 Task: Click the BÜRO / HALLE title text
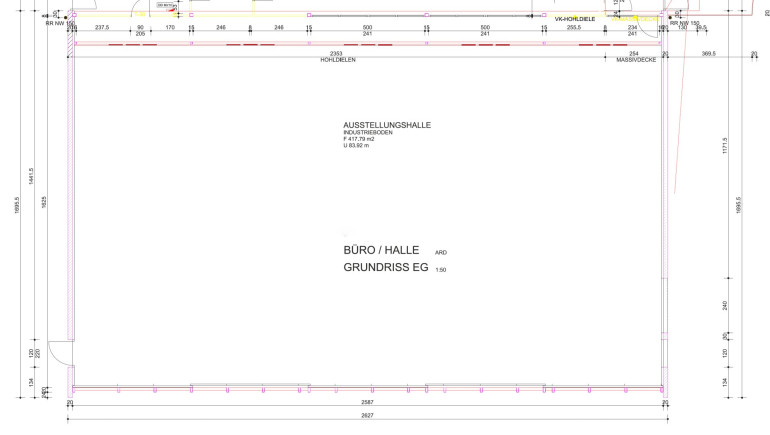click(381, 249)
